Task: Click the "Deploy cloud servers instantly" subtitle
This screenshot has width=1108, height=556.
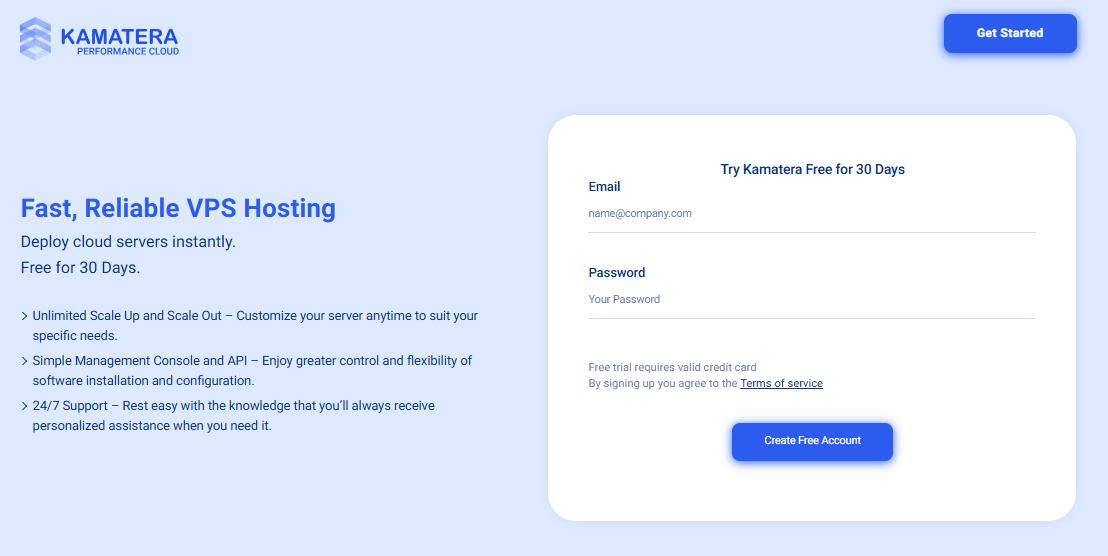Action: [x=128, y=242]
